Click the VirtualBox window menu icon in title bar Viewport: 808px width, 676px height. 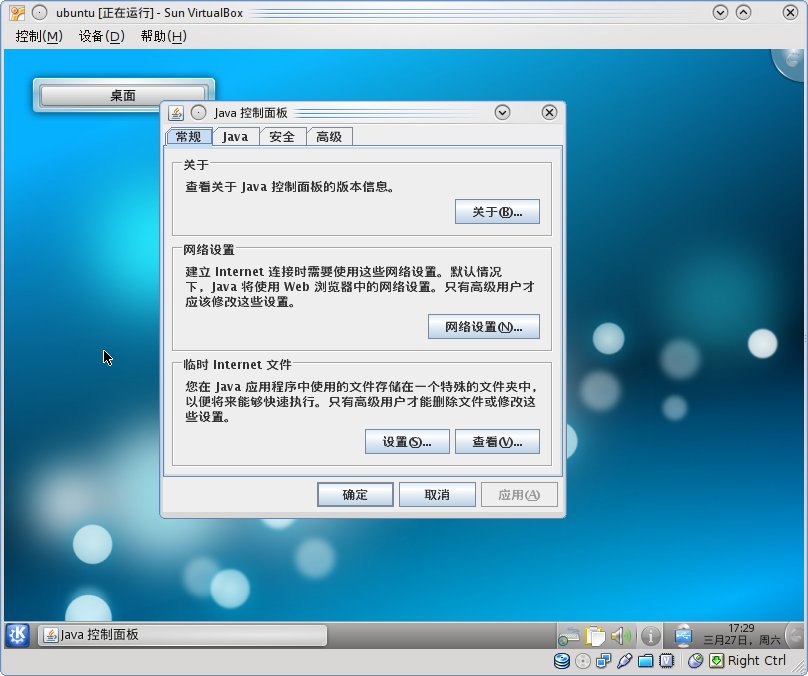(17, 13)
